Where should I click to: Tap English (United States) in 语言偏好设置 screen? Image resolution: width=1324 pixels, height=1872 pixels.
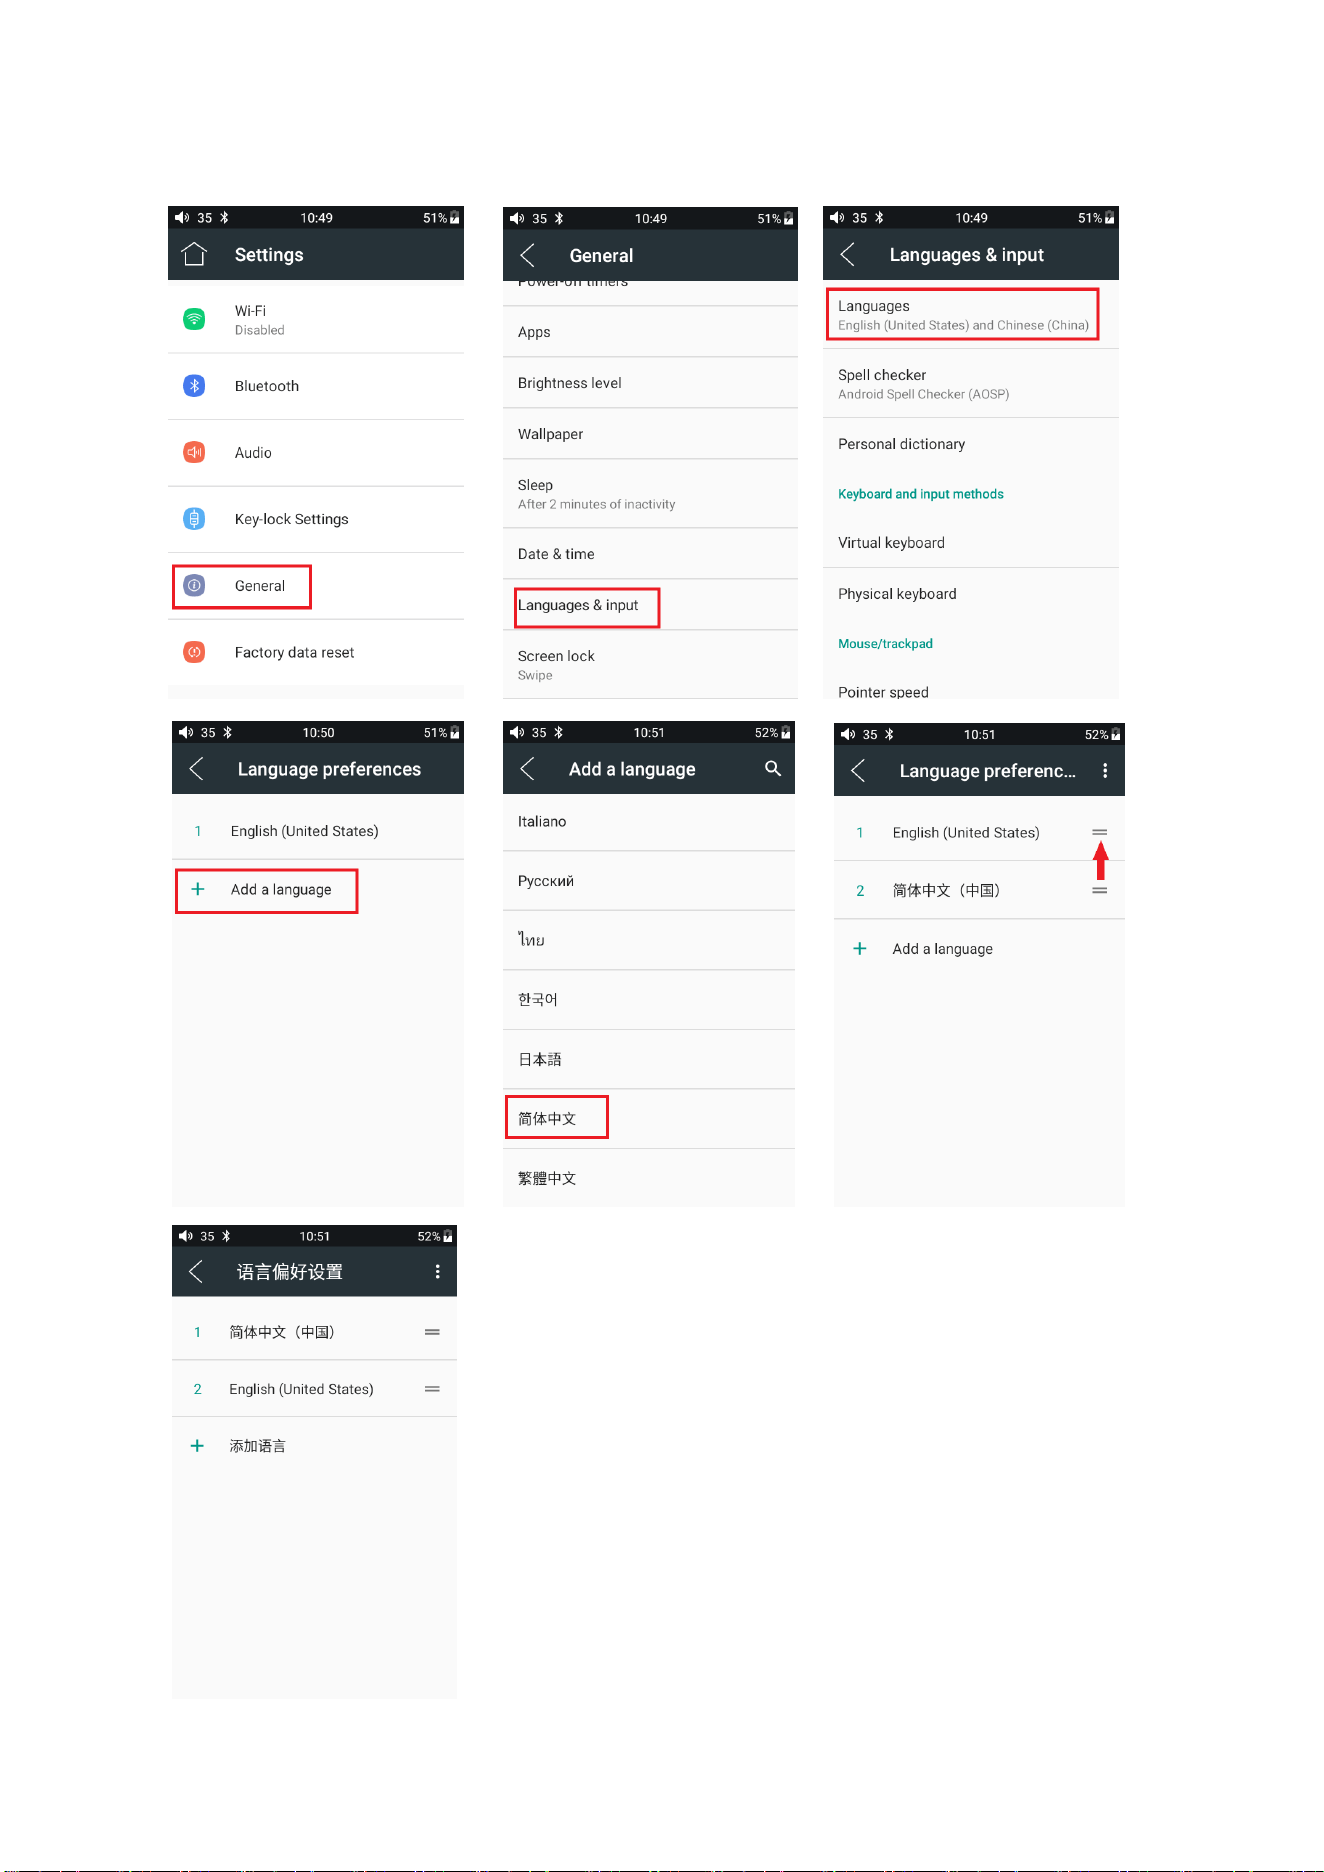click(315, 1389)
